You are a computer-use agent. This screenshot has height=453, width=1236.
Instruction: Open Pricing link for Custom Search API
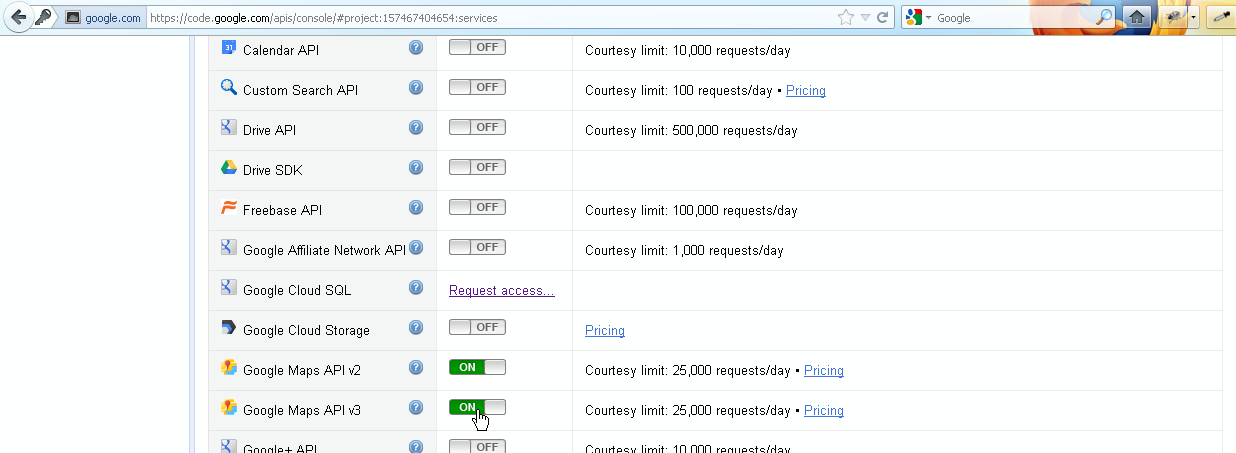click(x=806, y=90)
